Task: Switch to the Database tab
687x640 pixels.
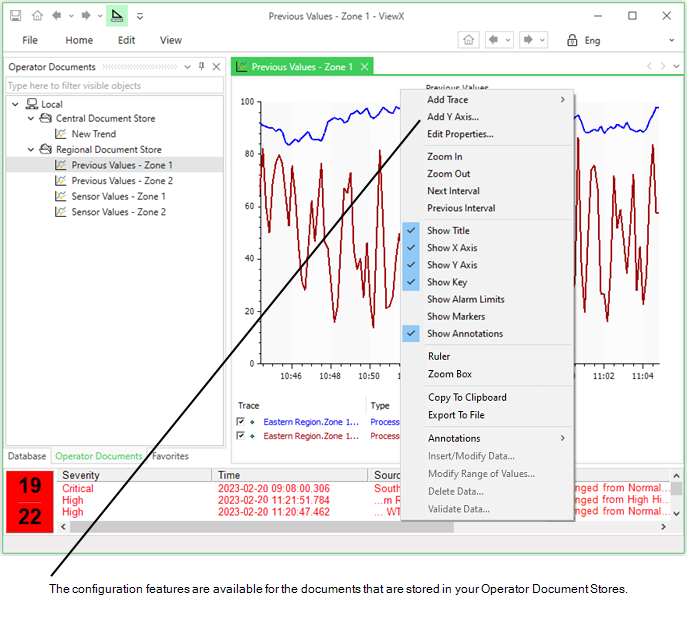Action: [27, 456]
